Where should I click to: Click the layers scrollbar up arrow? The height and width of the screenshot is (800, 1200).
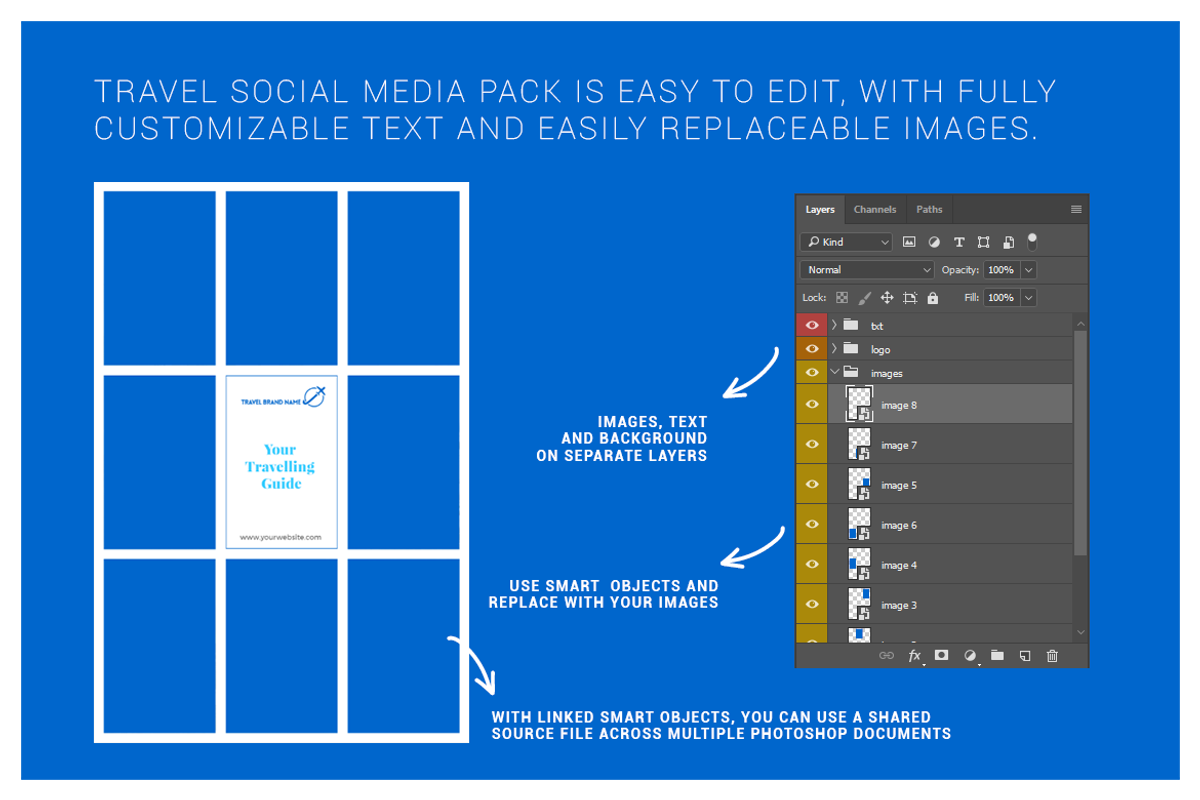(x=1080, y=323)
